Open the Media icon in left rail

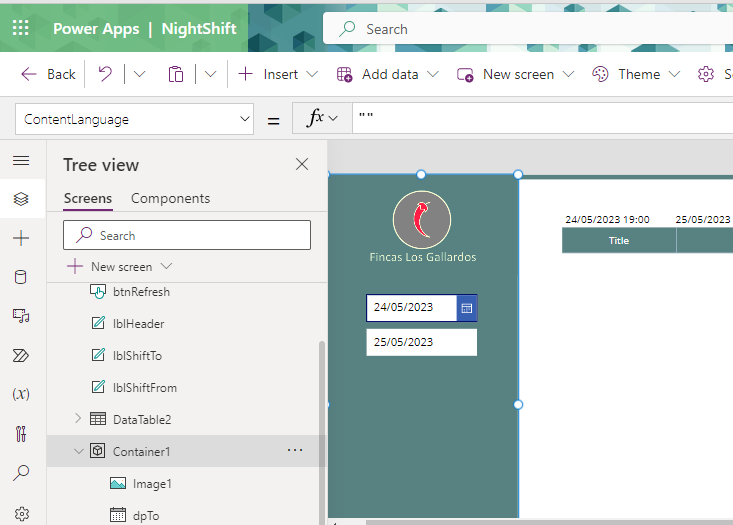(21, 316)
